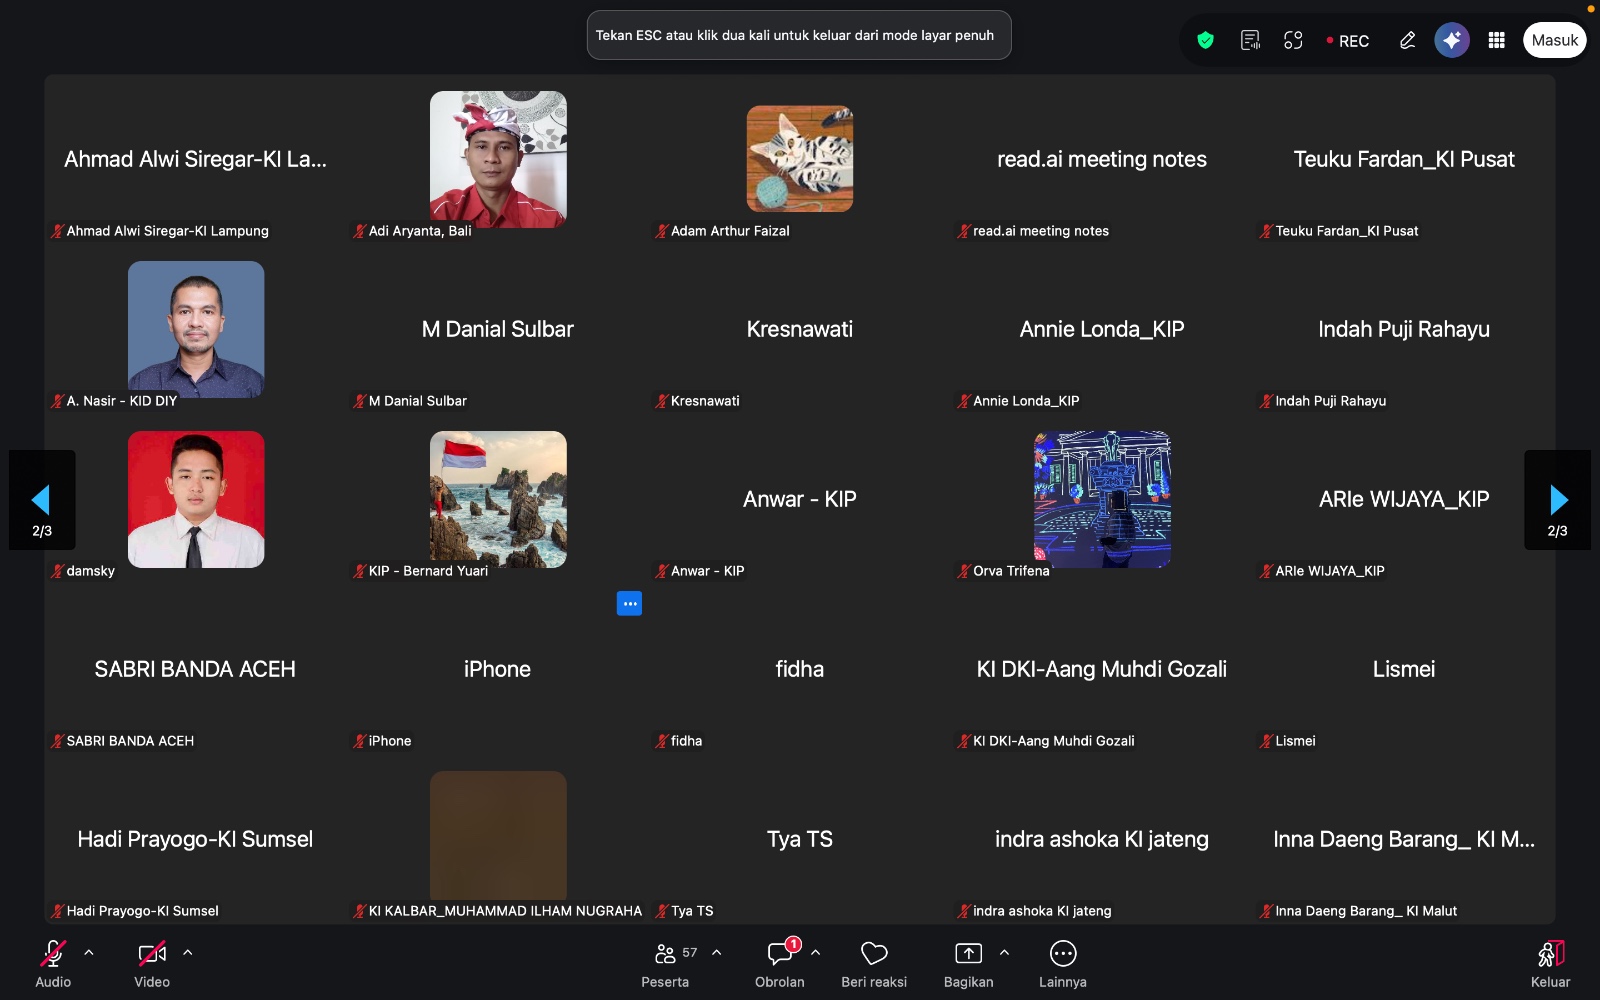Click the Masuk button
The width and height of the screenshot is (1600, 1000).
1555,40
